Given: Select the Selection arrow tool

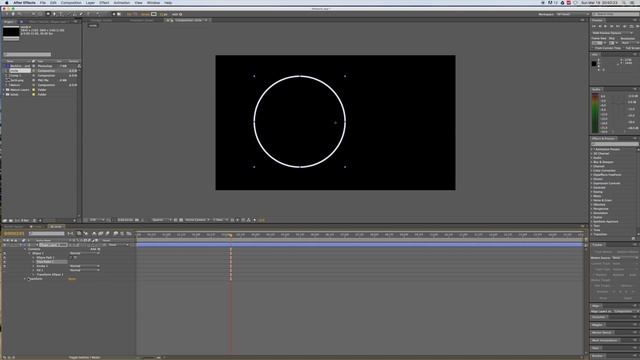Looking at the screenshot, I should pos(6,14).
